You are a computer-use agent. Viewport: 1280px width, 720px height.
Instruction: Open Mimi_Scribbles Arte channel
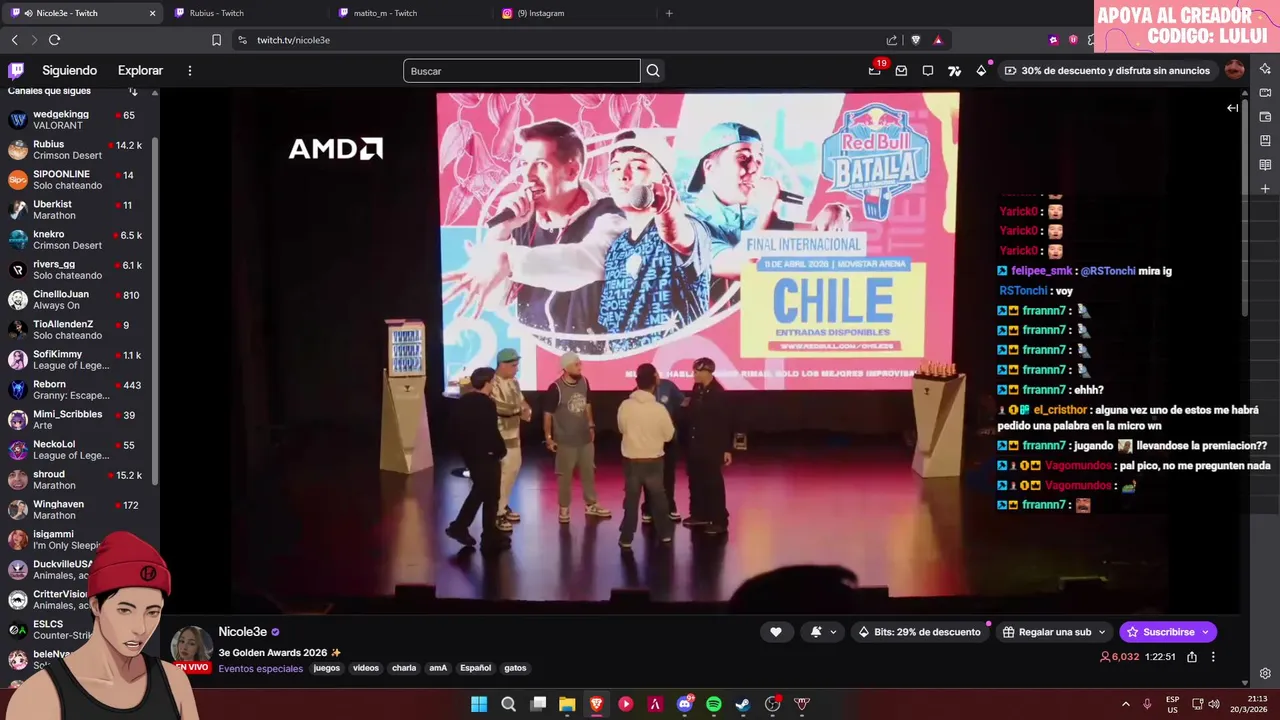coord(78,420)
